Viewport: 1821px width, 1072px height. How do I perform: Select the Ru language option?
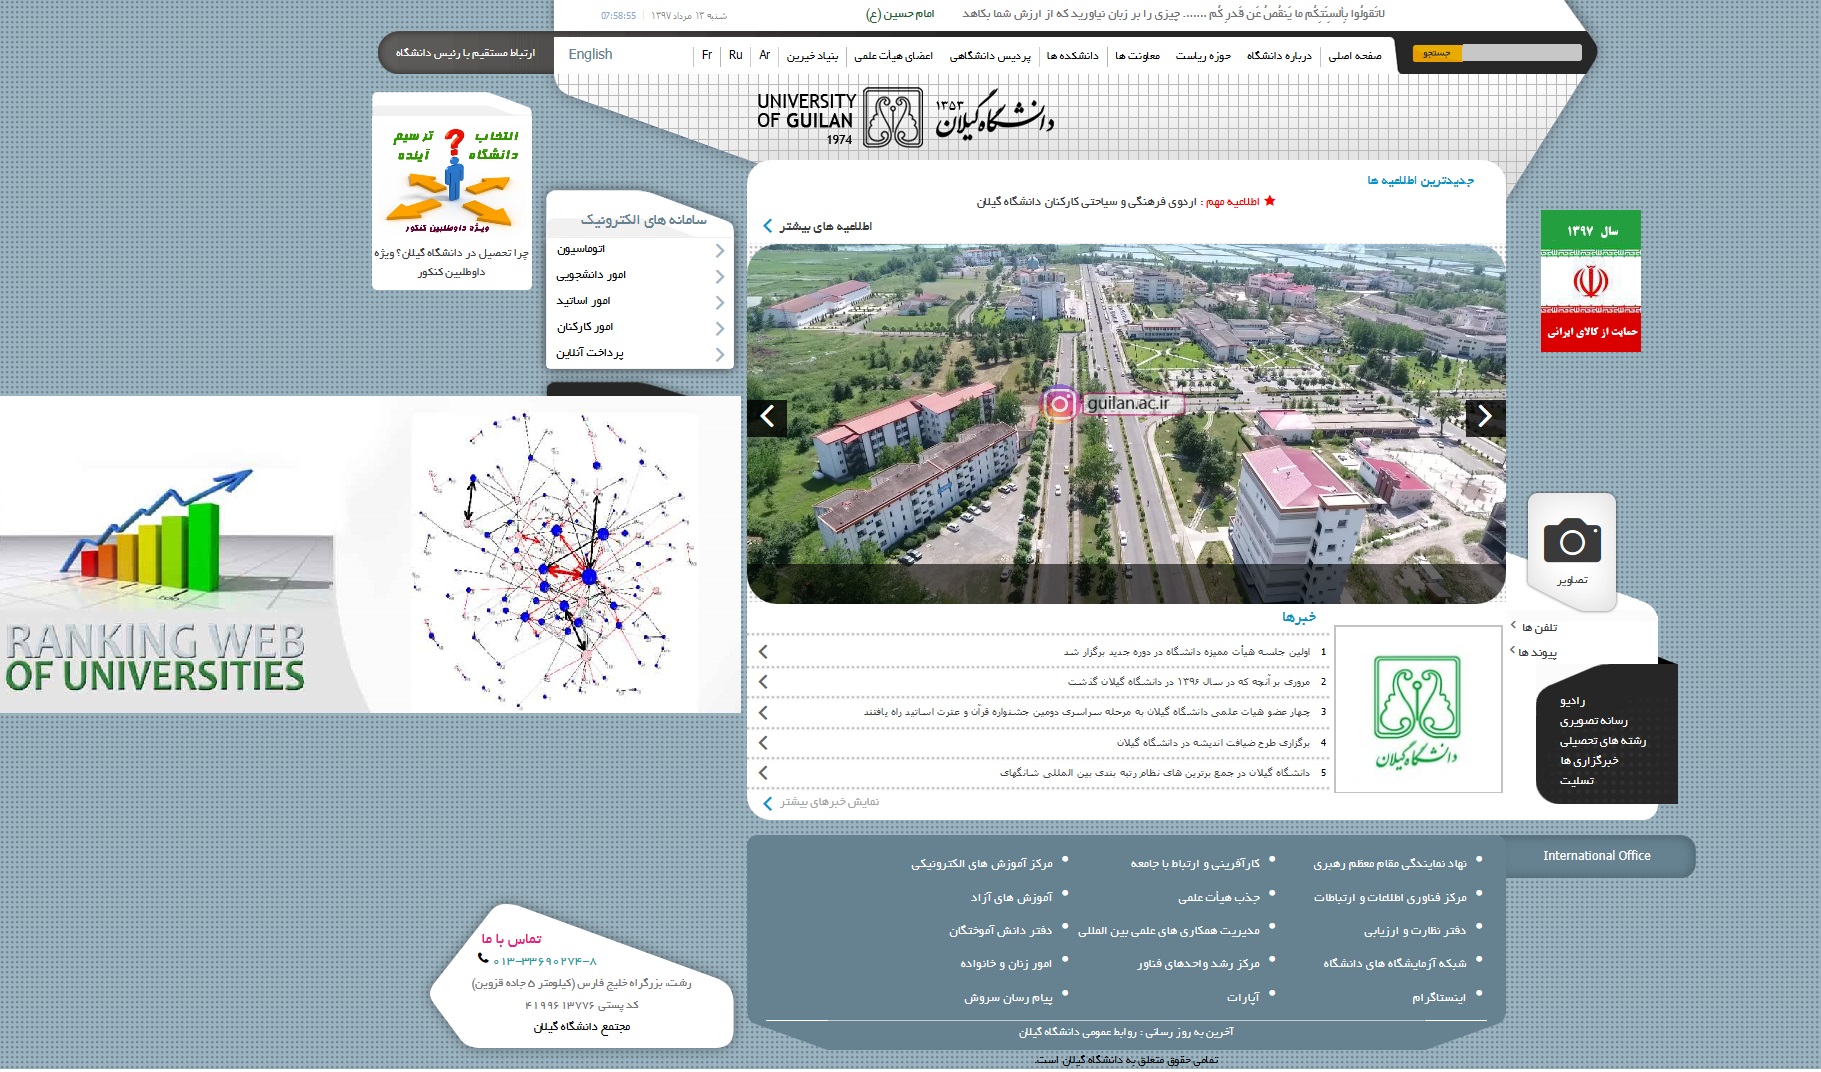click(735, 55)
